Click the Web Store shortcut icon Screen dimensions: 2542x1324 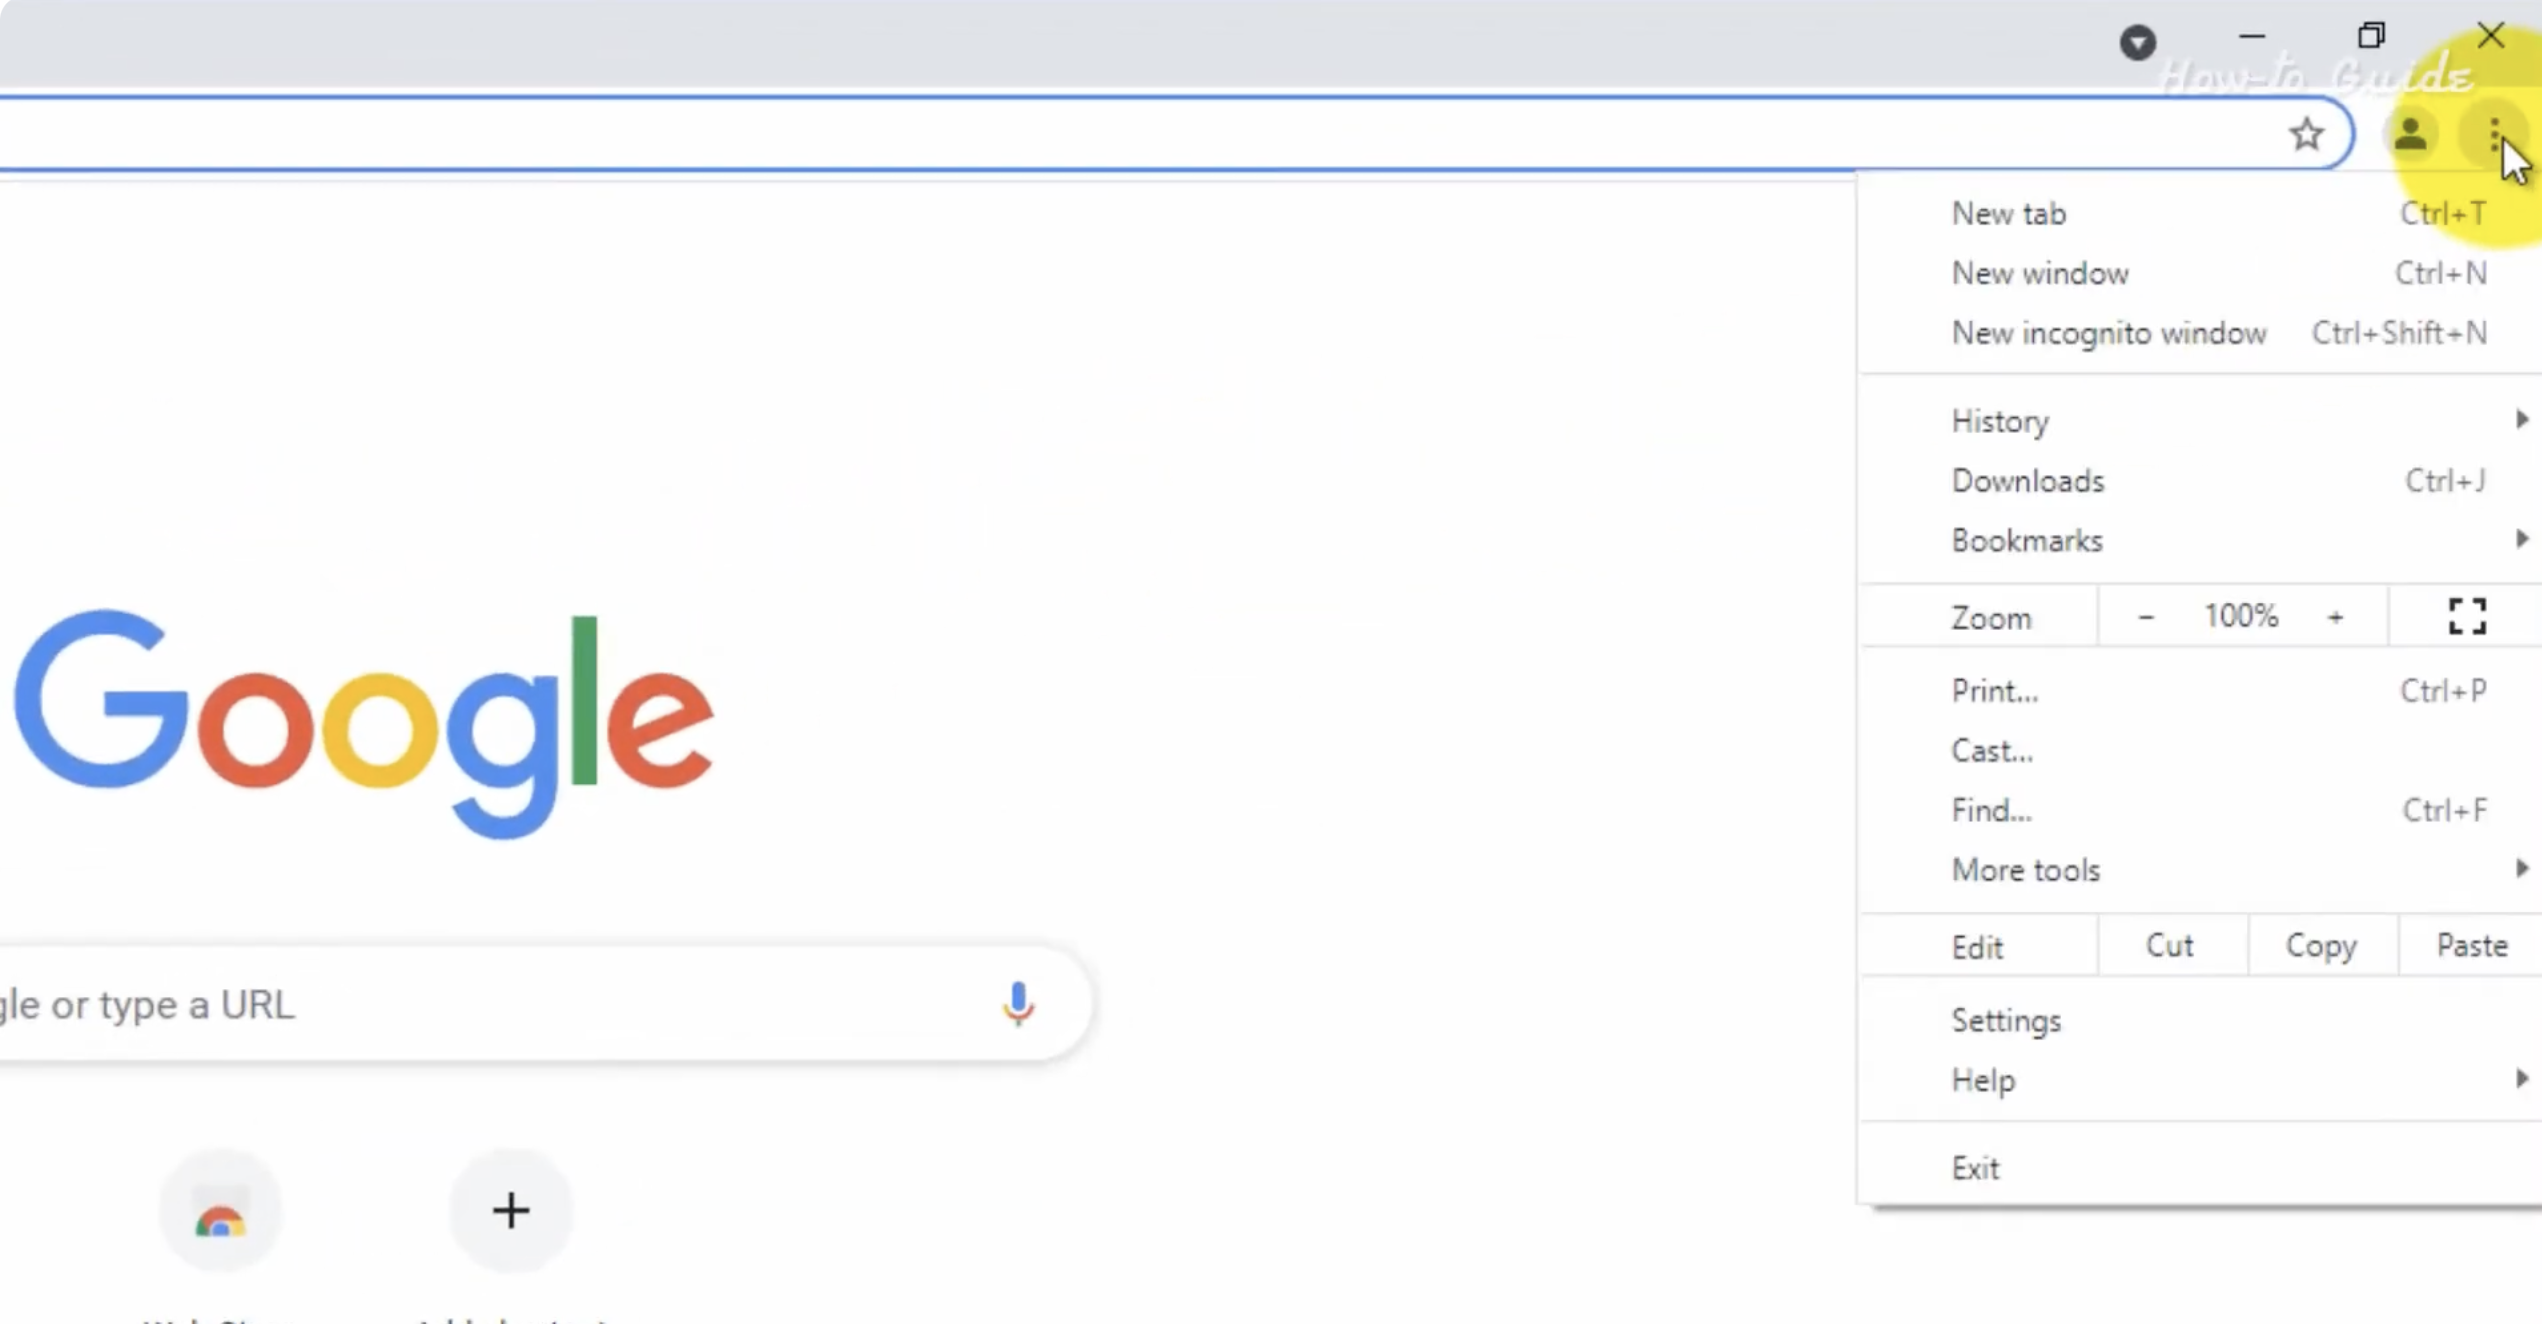coord(220,1212)
